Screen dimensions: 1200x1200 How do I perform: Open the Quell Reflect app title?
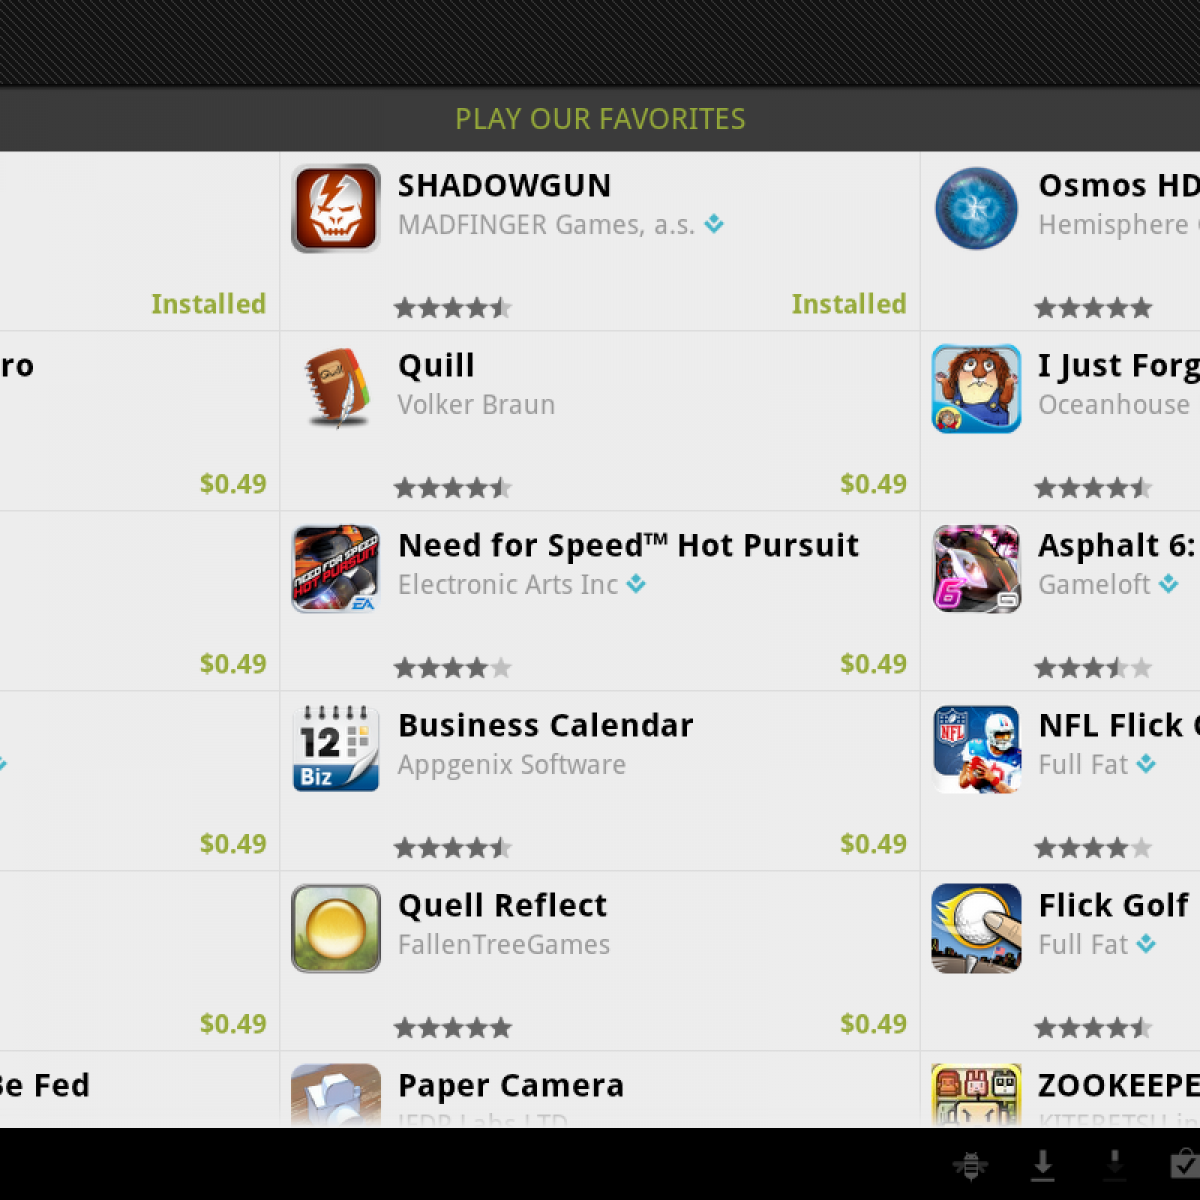[502, 905]
